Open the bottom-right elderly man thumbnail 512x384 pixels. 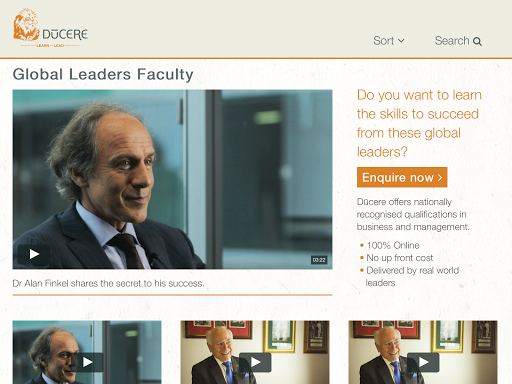click(x=423, y=352)
